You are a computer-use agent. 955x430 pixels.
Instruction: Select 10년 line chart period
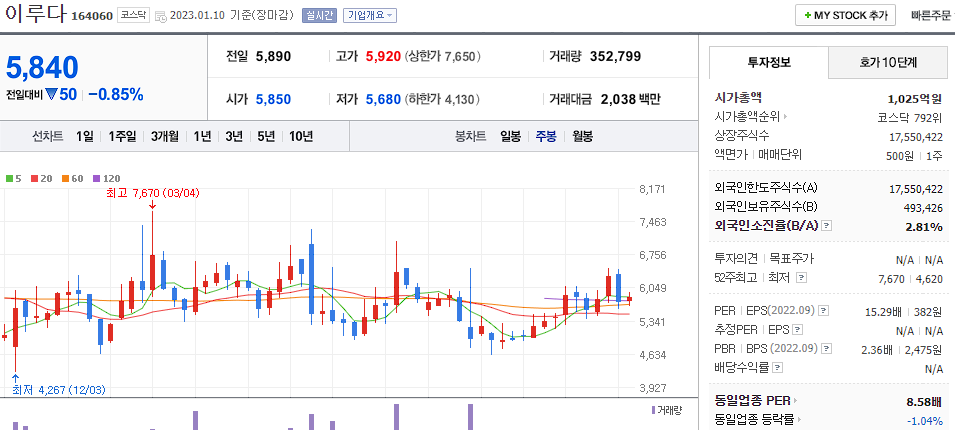pyautogui.click(x=301, y=136)
